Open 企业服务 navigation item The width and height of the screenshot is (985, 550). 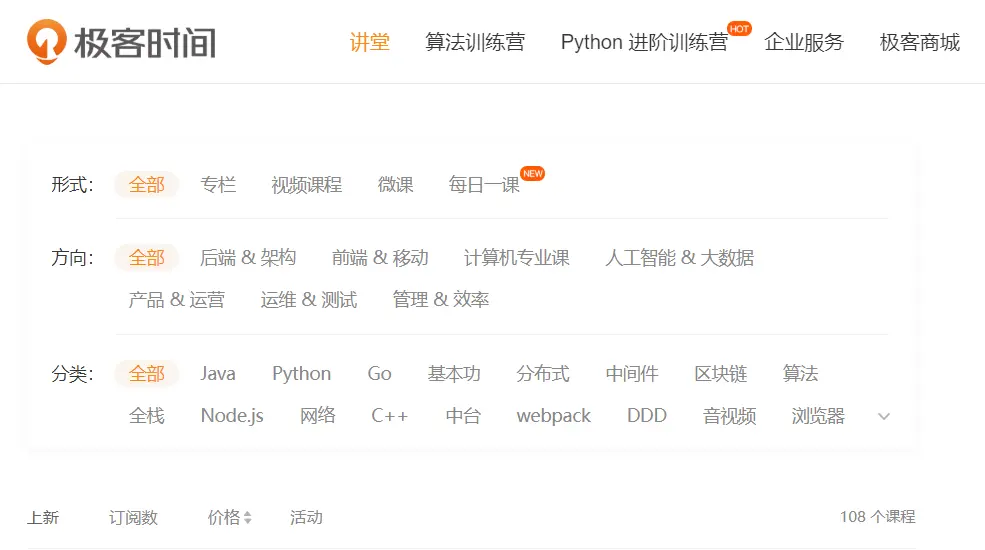(804, 42)
